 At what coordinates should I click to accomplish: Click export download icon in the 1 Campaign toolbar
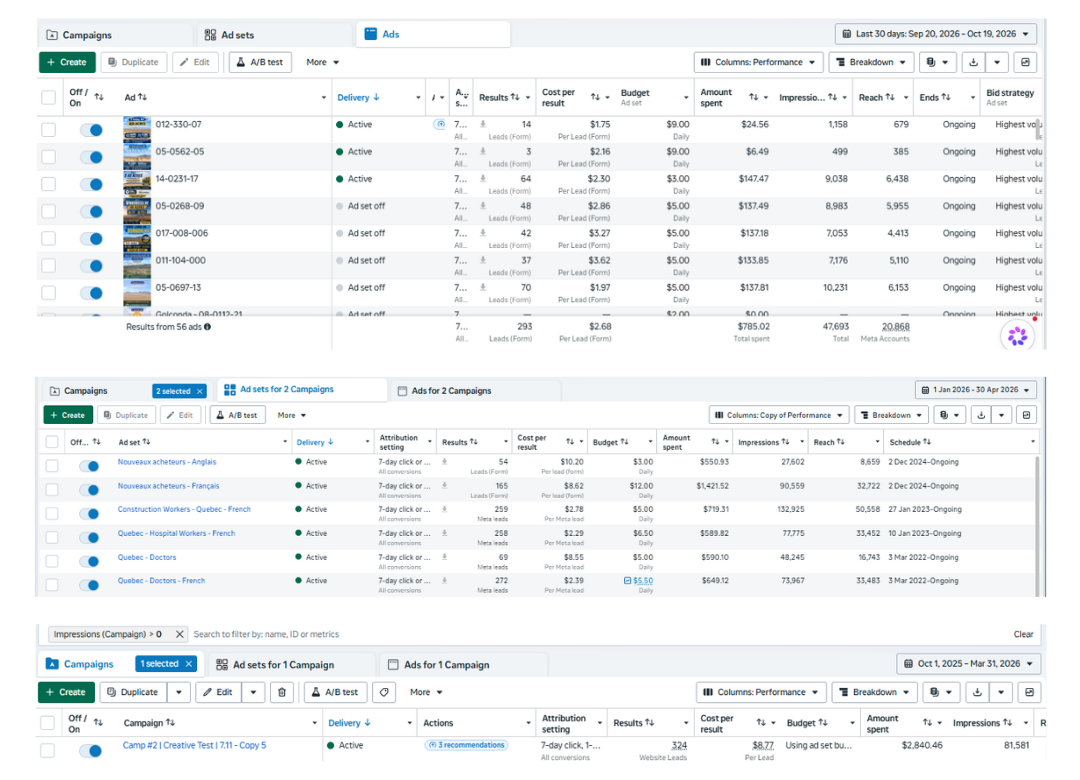[x=977, y=692]
